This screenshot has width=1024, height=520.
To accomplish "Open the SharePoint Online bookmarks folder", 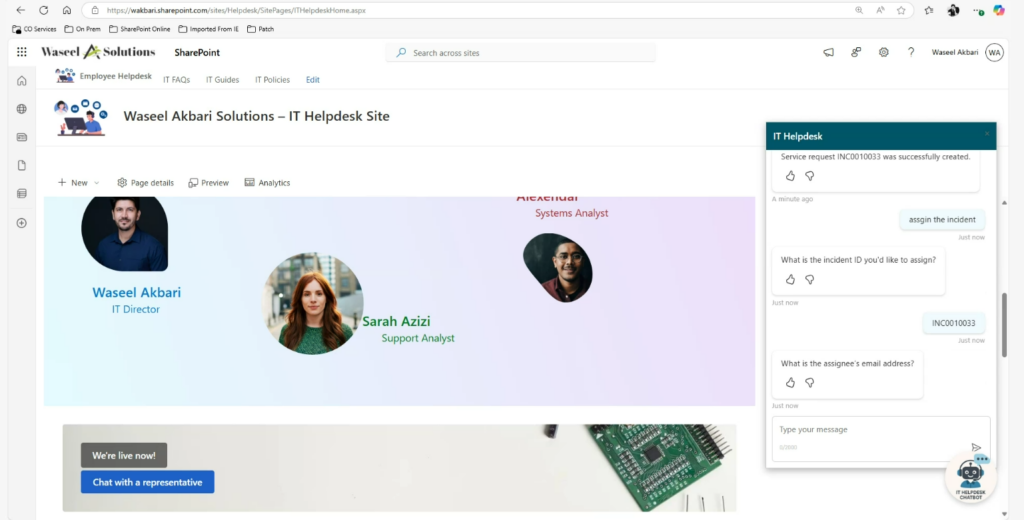I will (140, 29).
